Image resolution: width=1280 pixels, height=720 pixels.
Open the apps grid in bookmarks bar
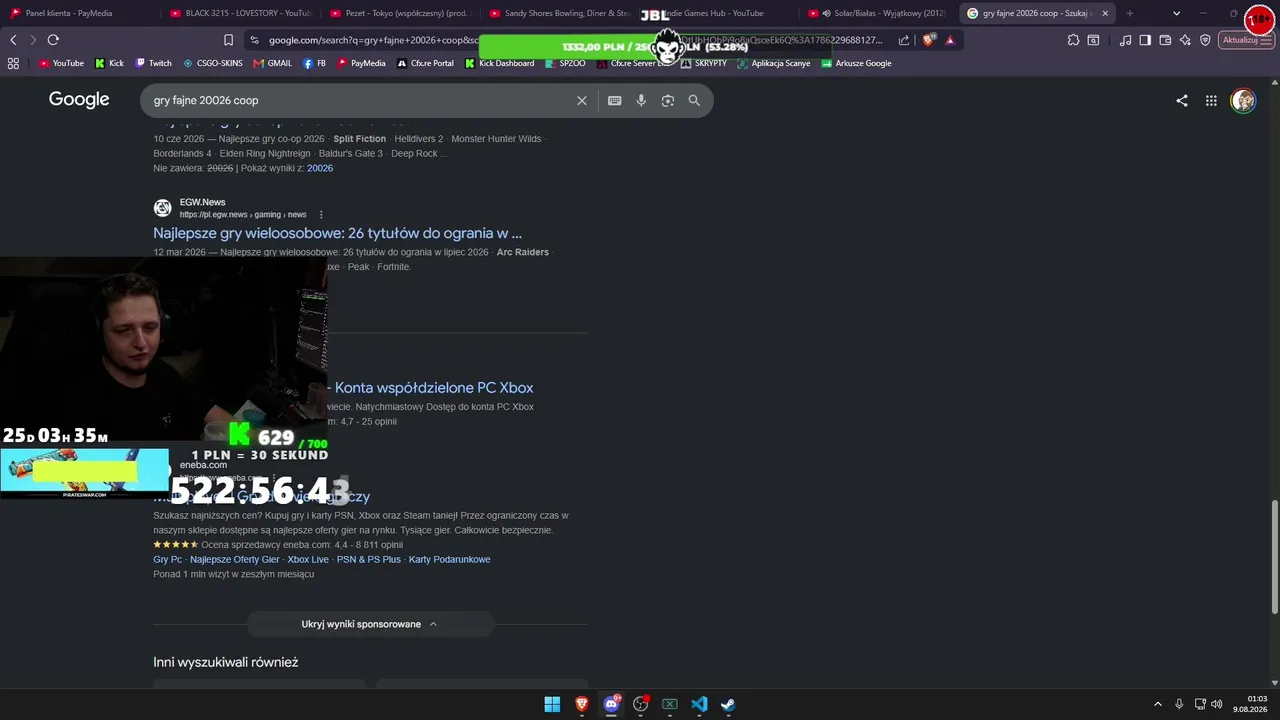click(x=13, y=63)
